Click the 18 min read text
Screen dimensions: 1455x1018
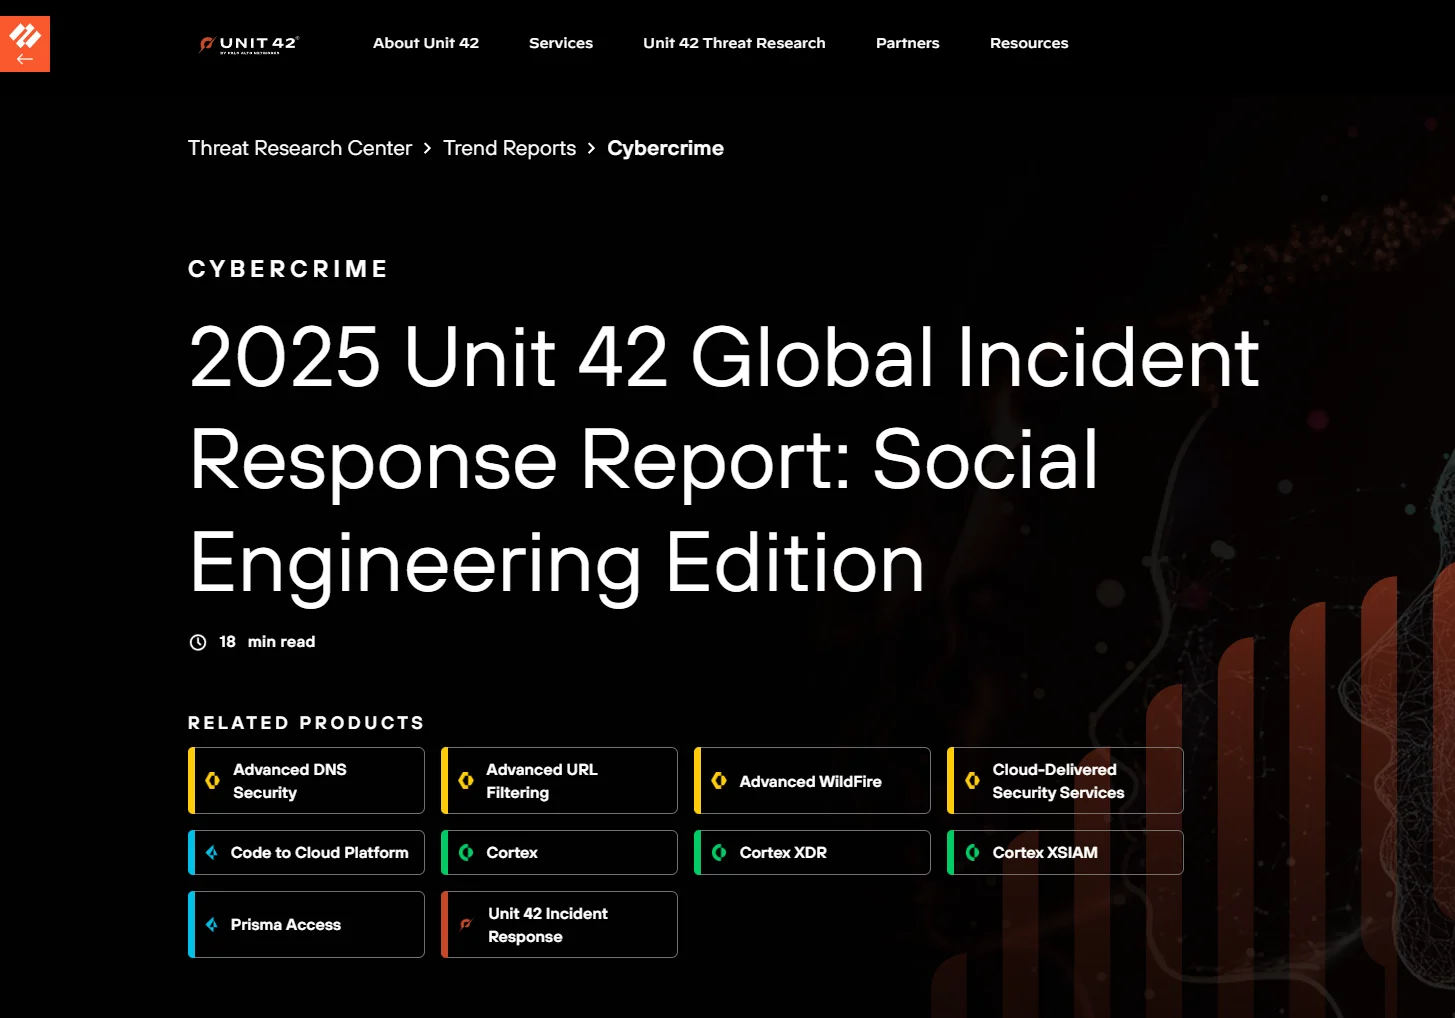point(267,642)
